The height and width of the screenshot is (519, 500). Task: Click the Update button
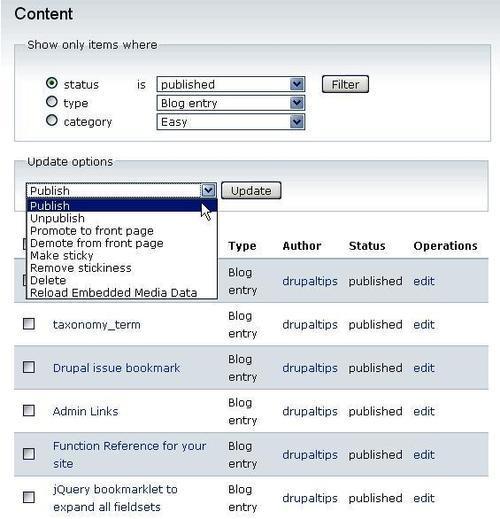[x=251, y=191]
